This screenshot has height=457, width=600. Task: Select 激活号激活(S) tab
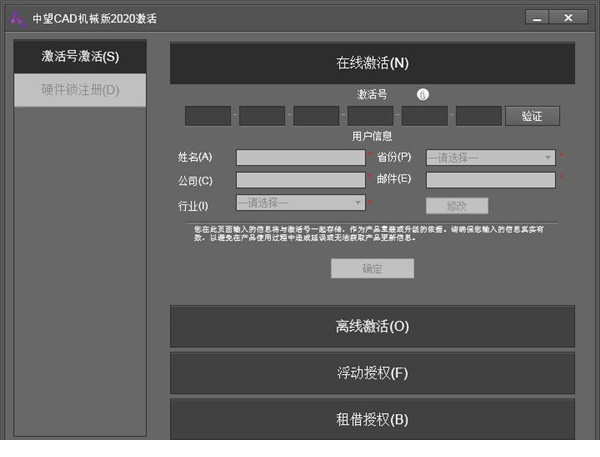pyautogui.click(x=80, y=56)
